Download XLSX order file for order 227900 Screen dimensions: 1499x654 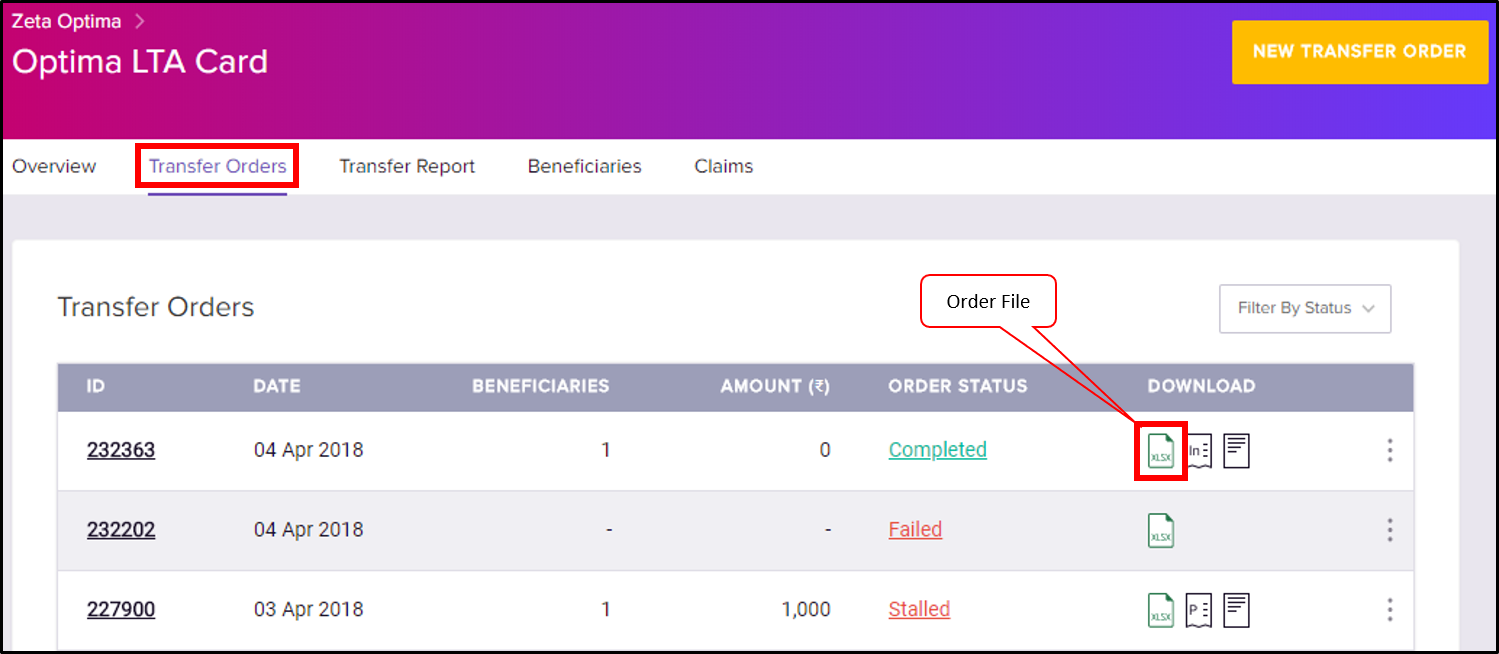(x=1161, y=610)
